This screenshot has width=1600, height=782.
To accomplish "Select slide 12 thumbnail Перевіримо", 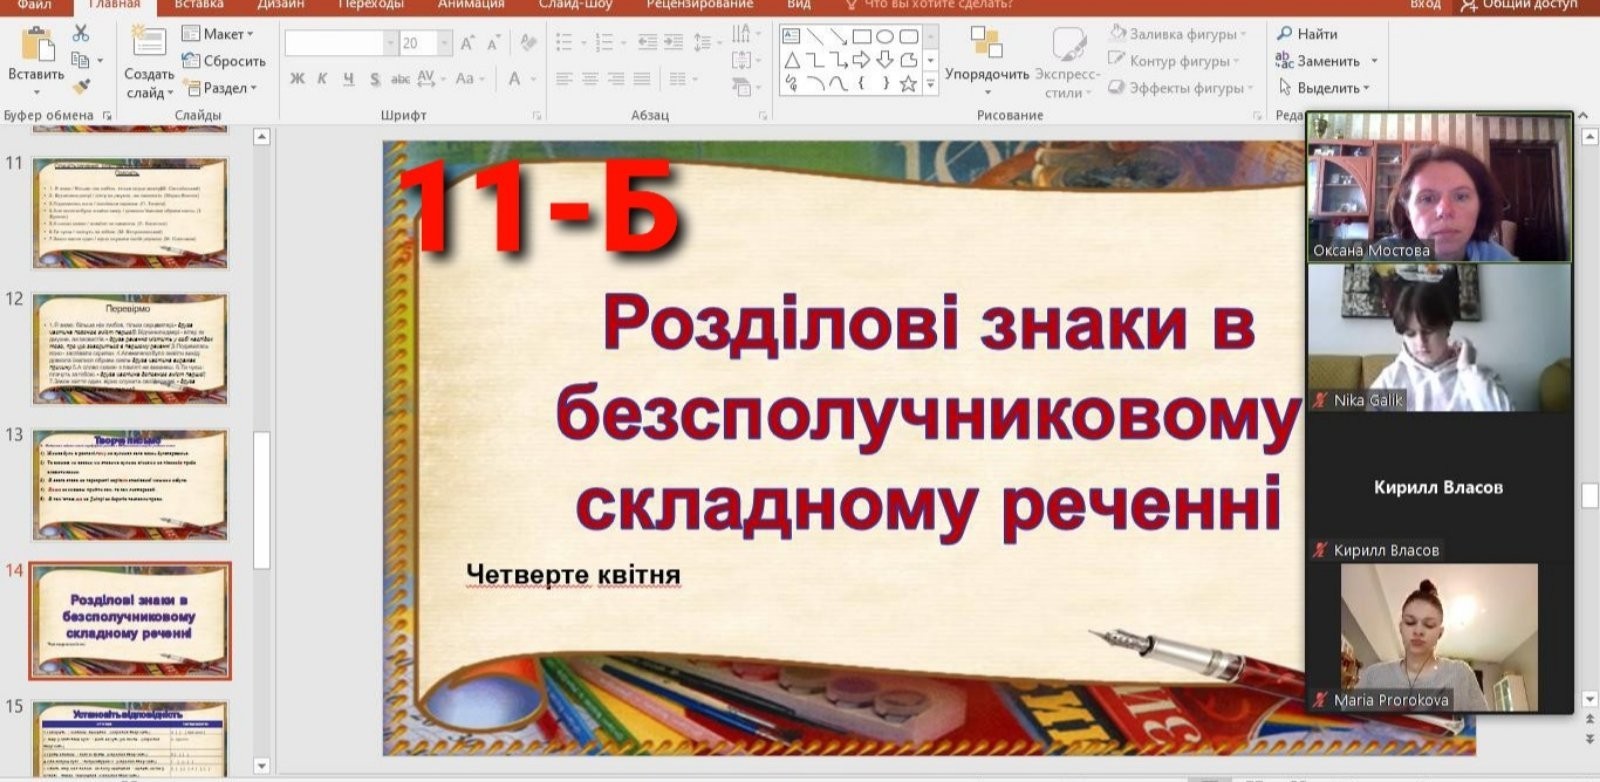I will pyautogui.click(x=130, y=349).
